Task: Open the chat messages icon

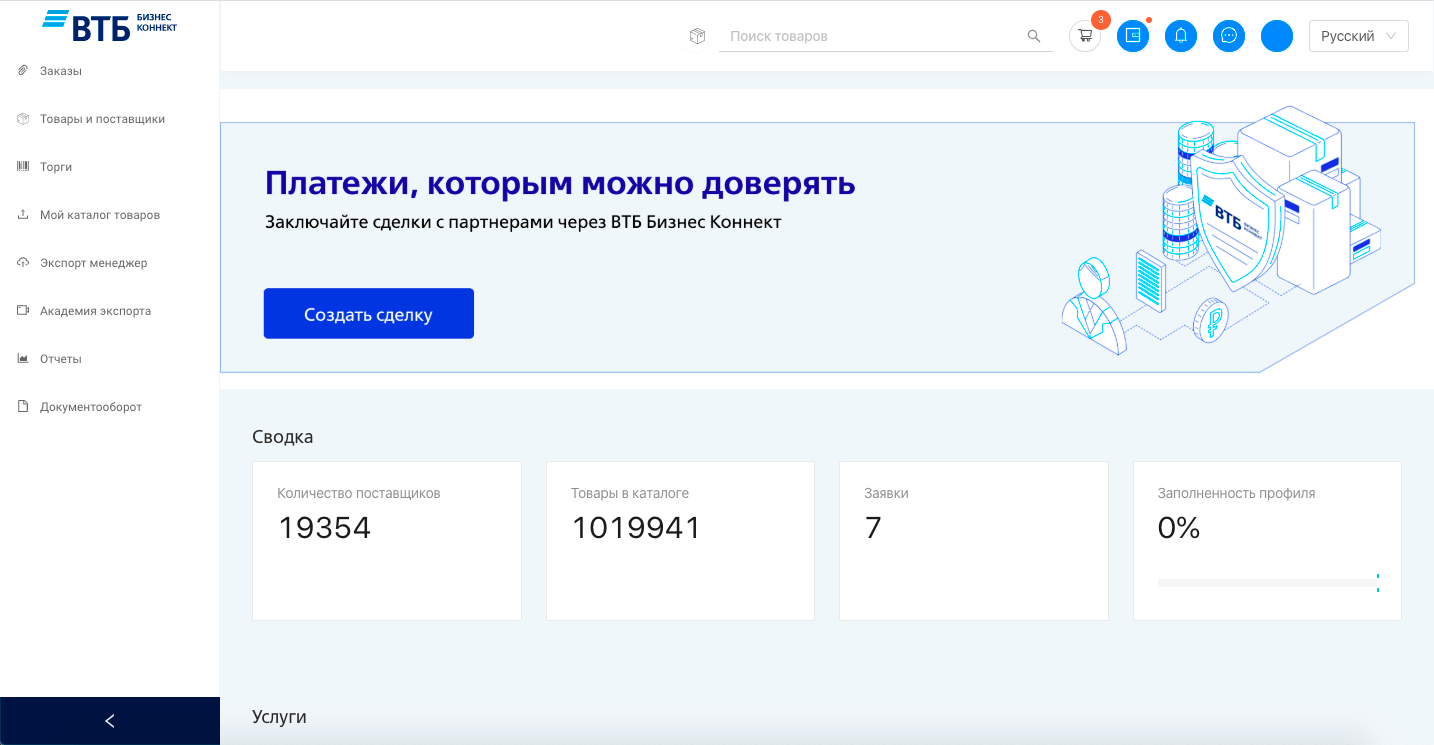Action: (1229, 36)
